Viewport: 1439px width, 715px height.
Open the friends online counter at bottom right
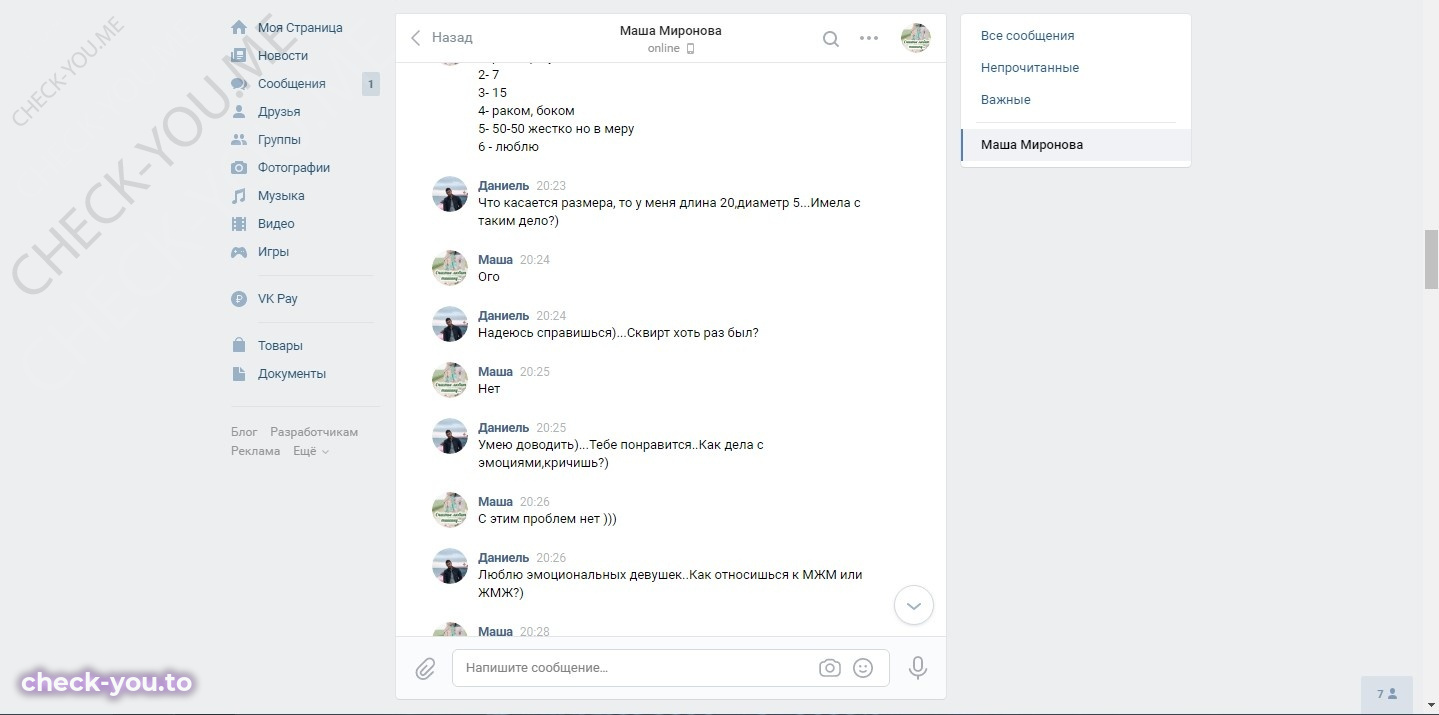tap(1387, 694)
